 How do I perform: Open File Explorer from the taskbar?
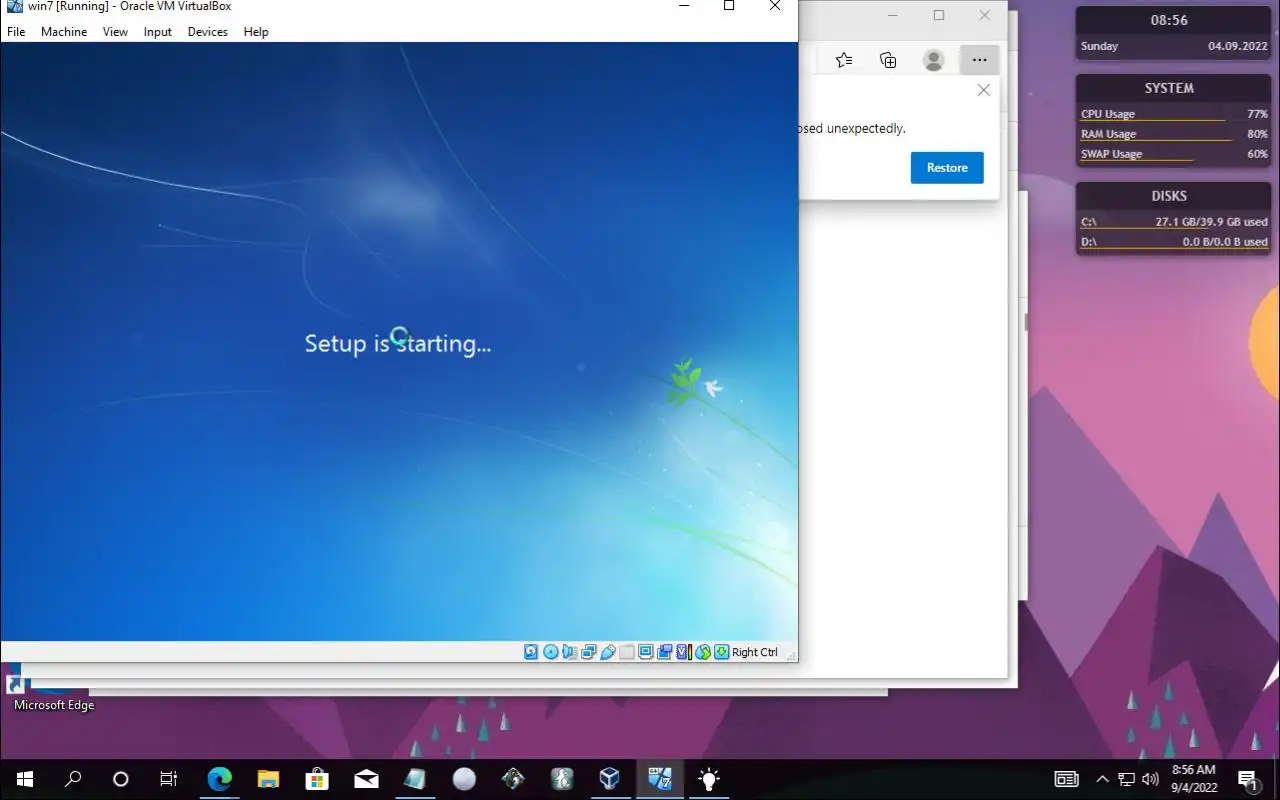pyautogui.click(x=268, y=779)
